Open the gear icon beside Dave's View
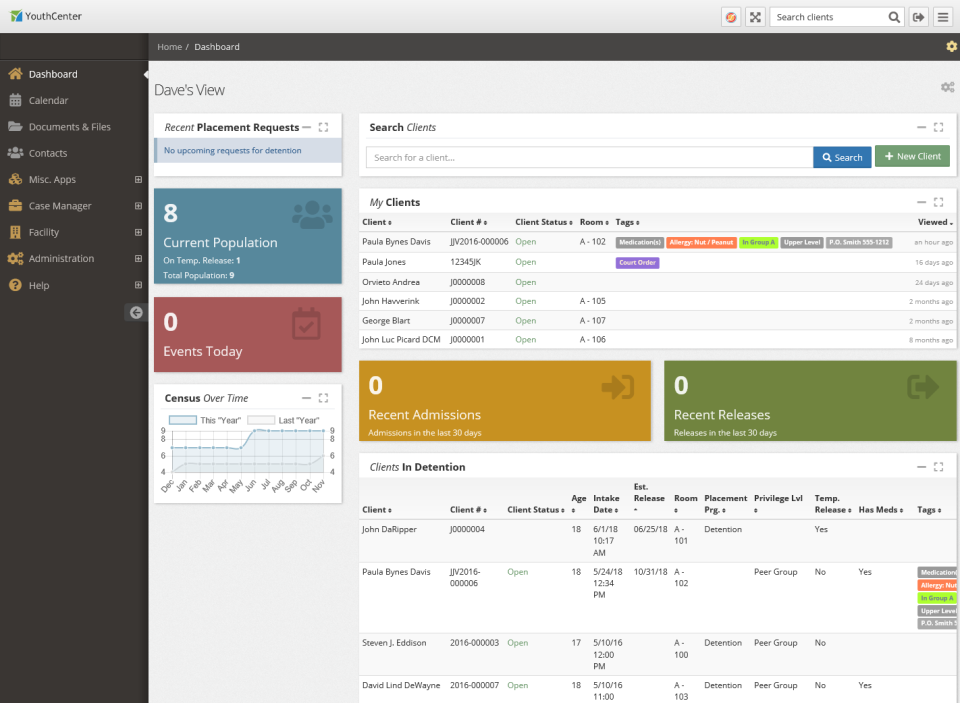960x703 pixels. (947, 87)
